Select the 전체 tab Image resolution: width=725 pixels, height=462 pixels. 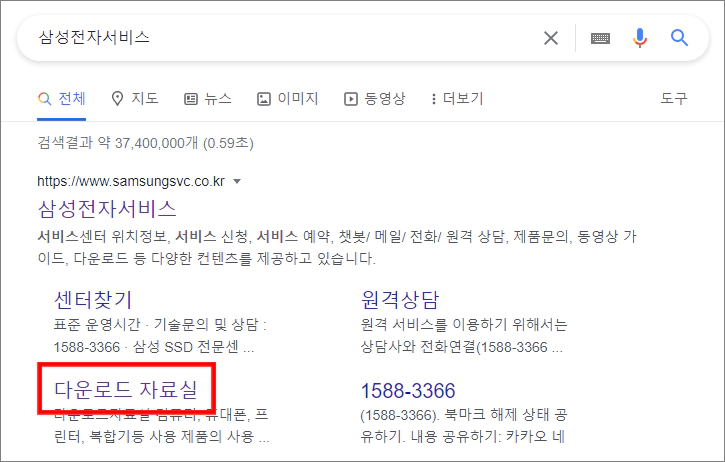click(x=61, y=99)
